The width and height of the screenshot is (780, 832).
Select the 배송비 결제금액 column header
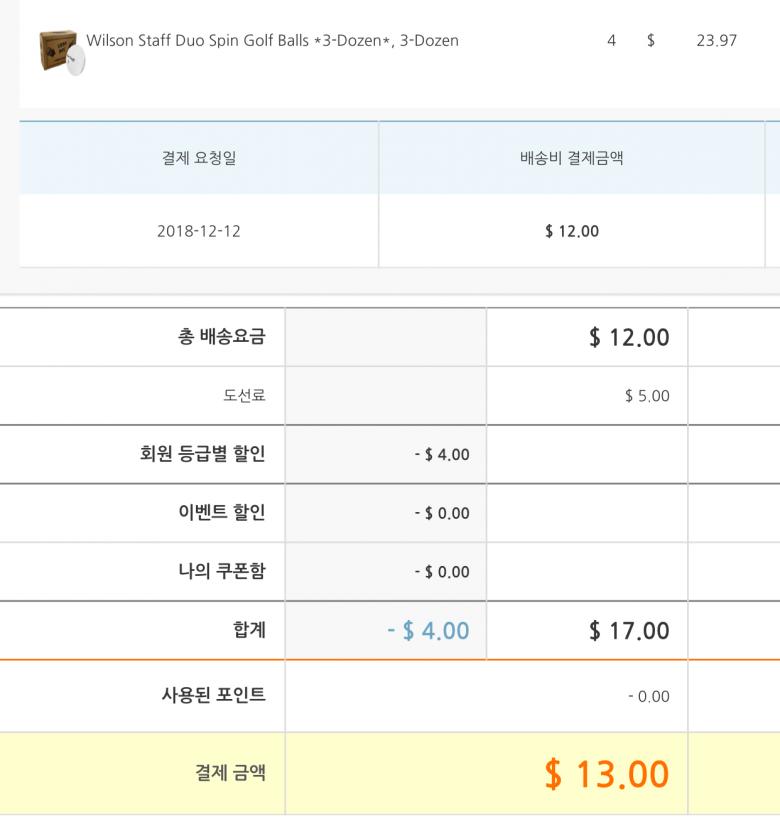(571, 157)
